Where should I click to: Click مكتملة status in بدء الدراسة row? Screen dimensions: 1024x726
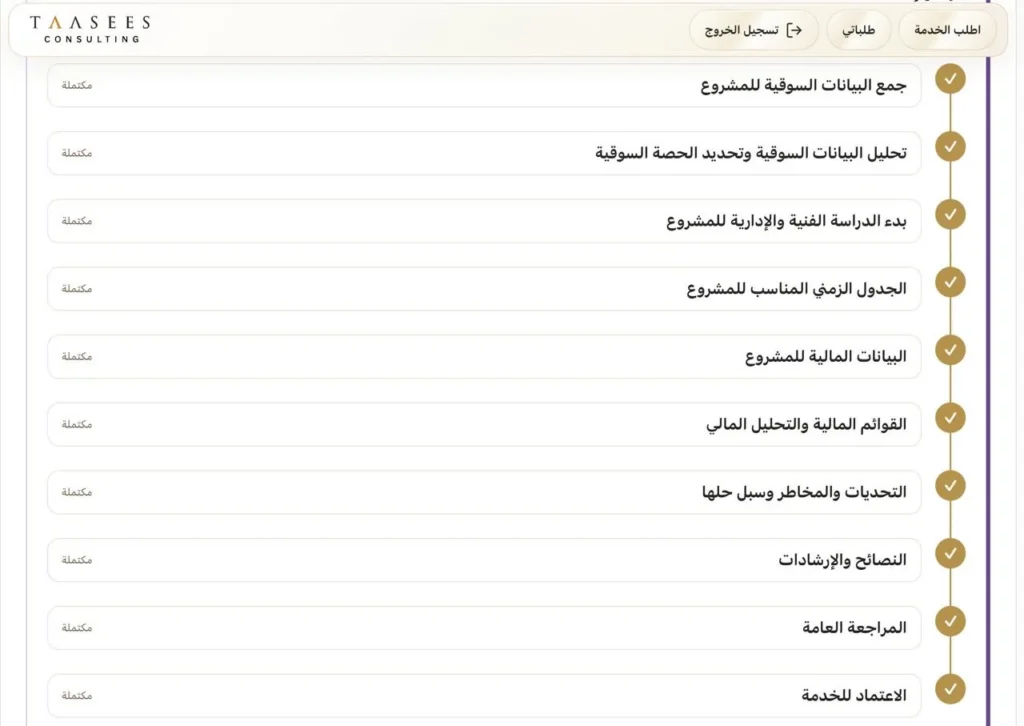click(77, 221)
